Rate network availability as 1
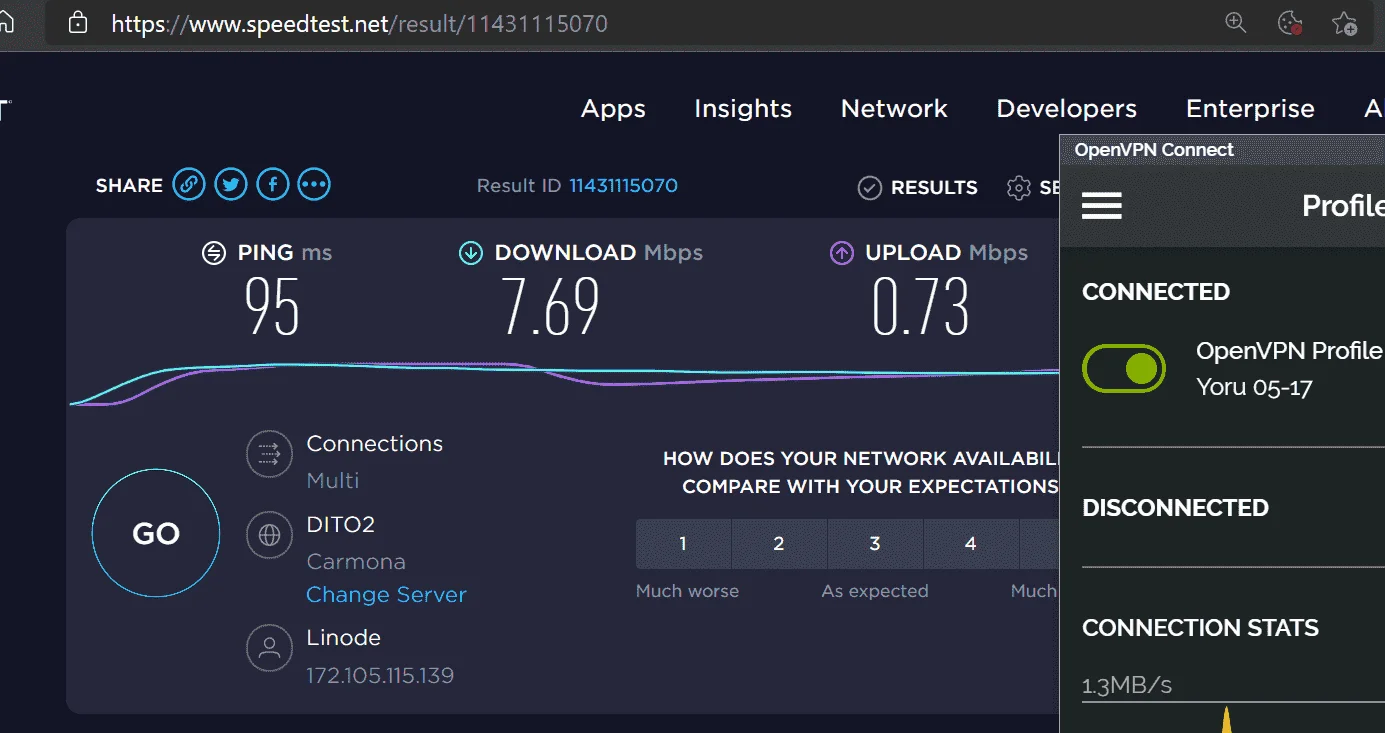 click(x=683, y=544)
